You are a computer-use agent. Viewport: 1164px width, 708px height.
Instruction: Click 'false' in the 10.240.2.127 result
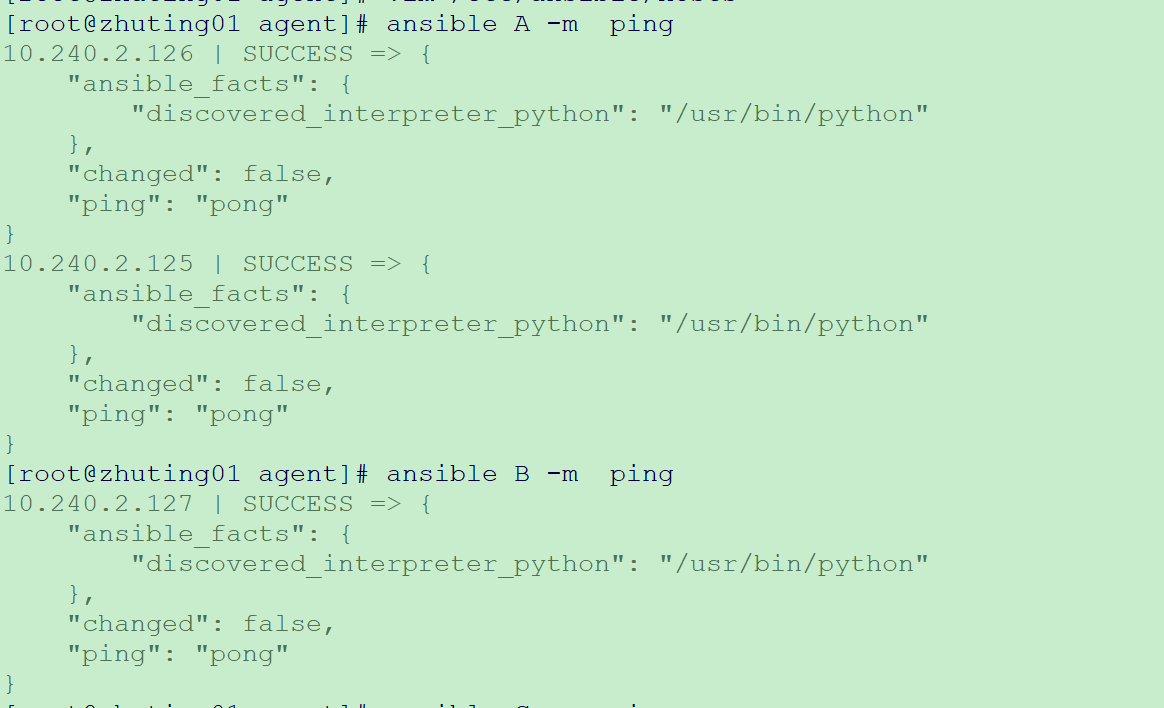click(x=282, y=623)
